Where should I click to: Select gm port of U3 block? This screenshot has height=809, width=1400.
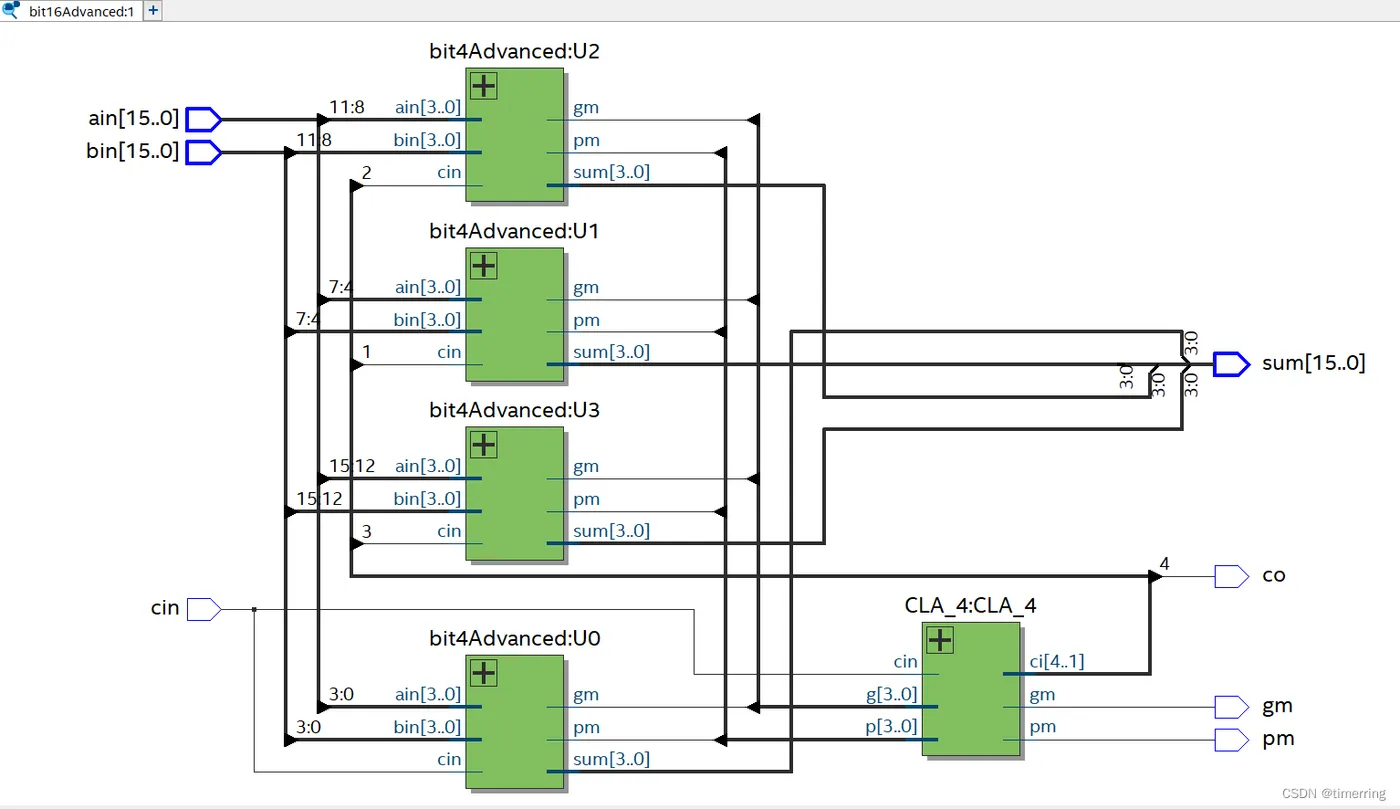pyautogui.click(x=586, y=467)
